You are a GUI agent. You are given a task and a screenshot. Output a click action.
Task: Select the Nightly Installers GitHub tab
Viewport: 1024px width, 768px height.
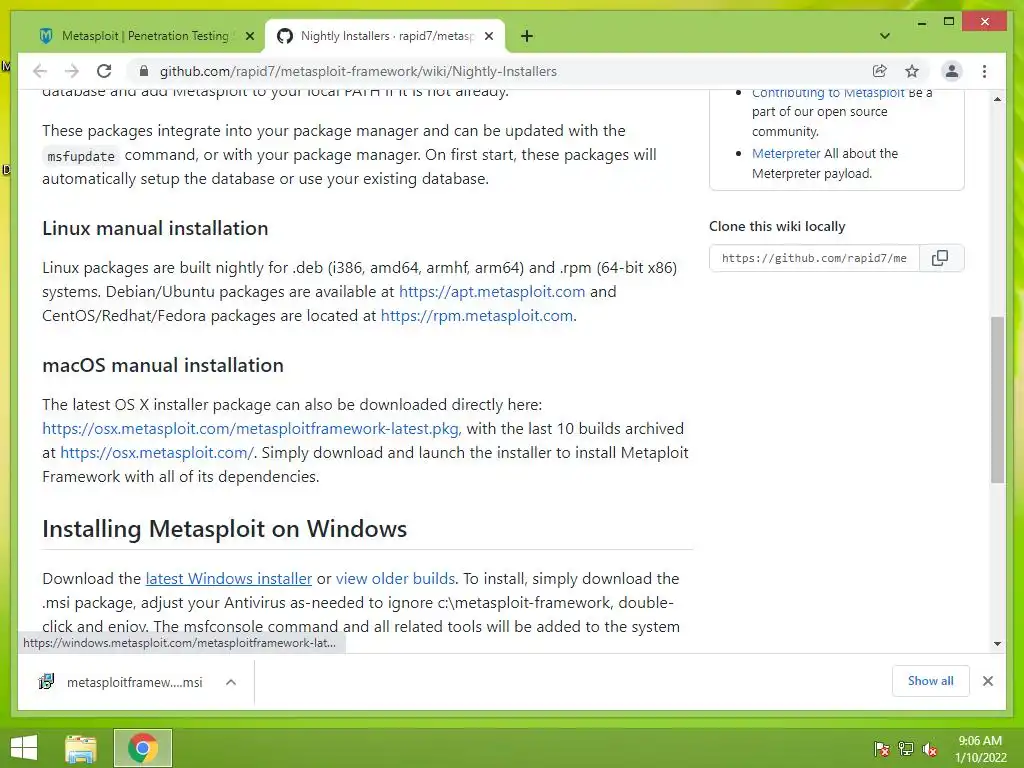[x=385, y=36]
